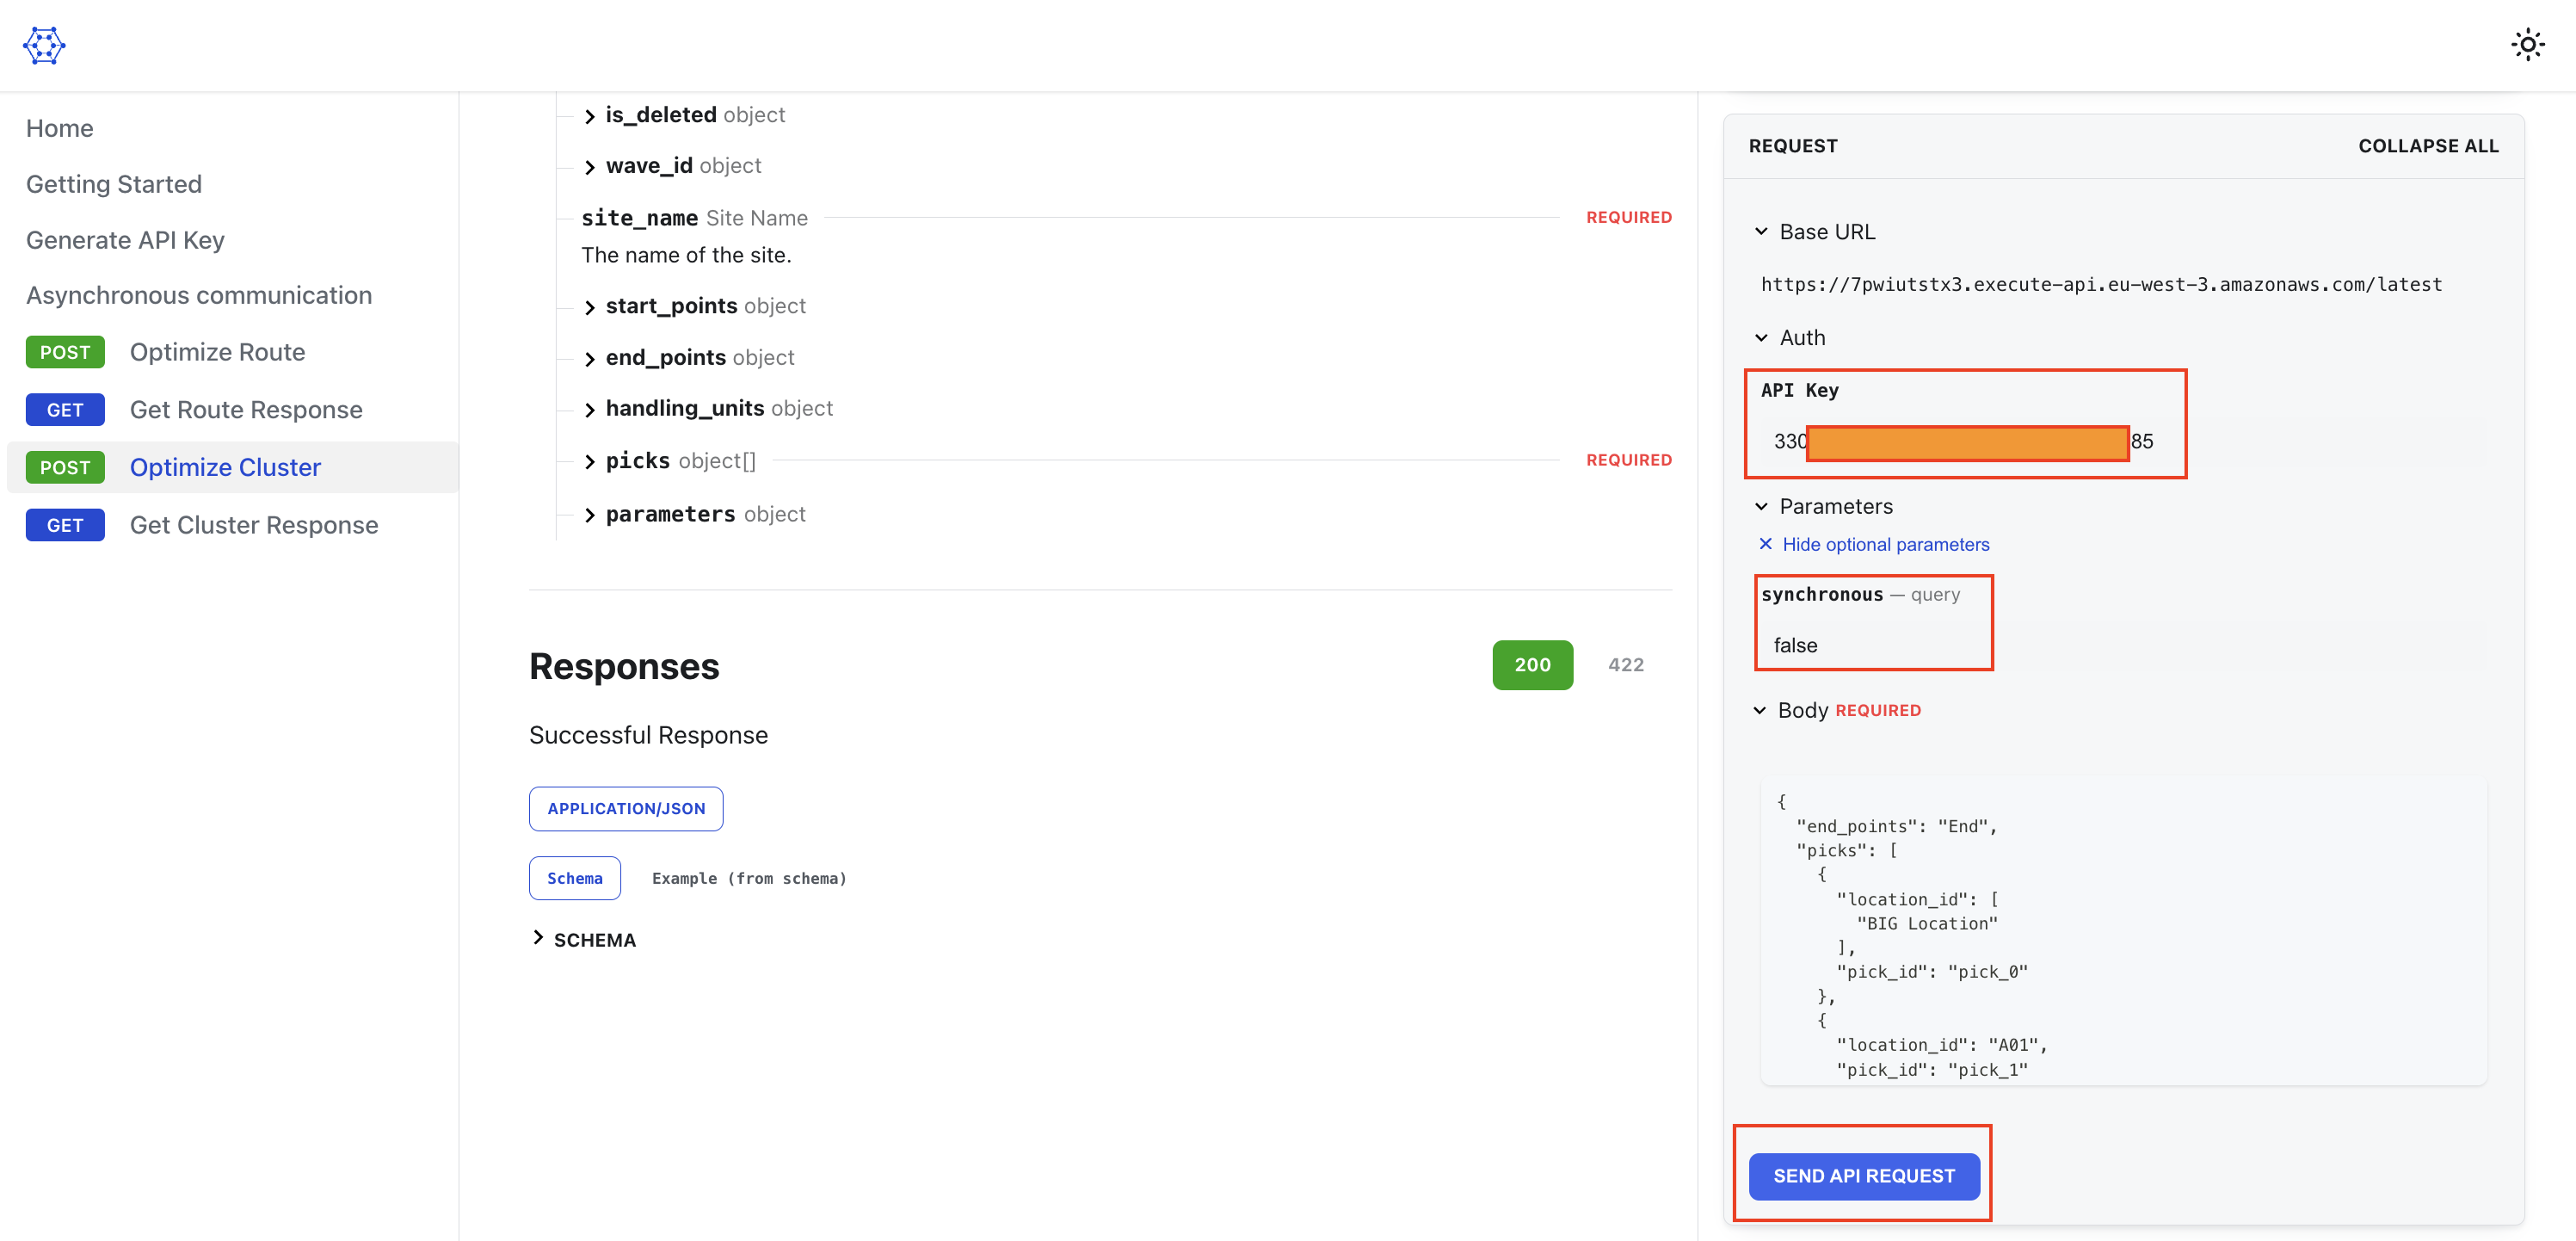Click the GET badge for Get Route Response
Screen dimensions: 2576x1241
(65, 410)
